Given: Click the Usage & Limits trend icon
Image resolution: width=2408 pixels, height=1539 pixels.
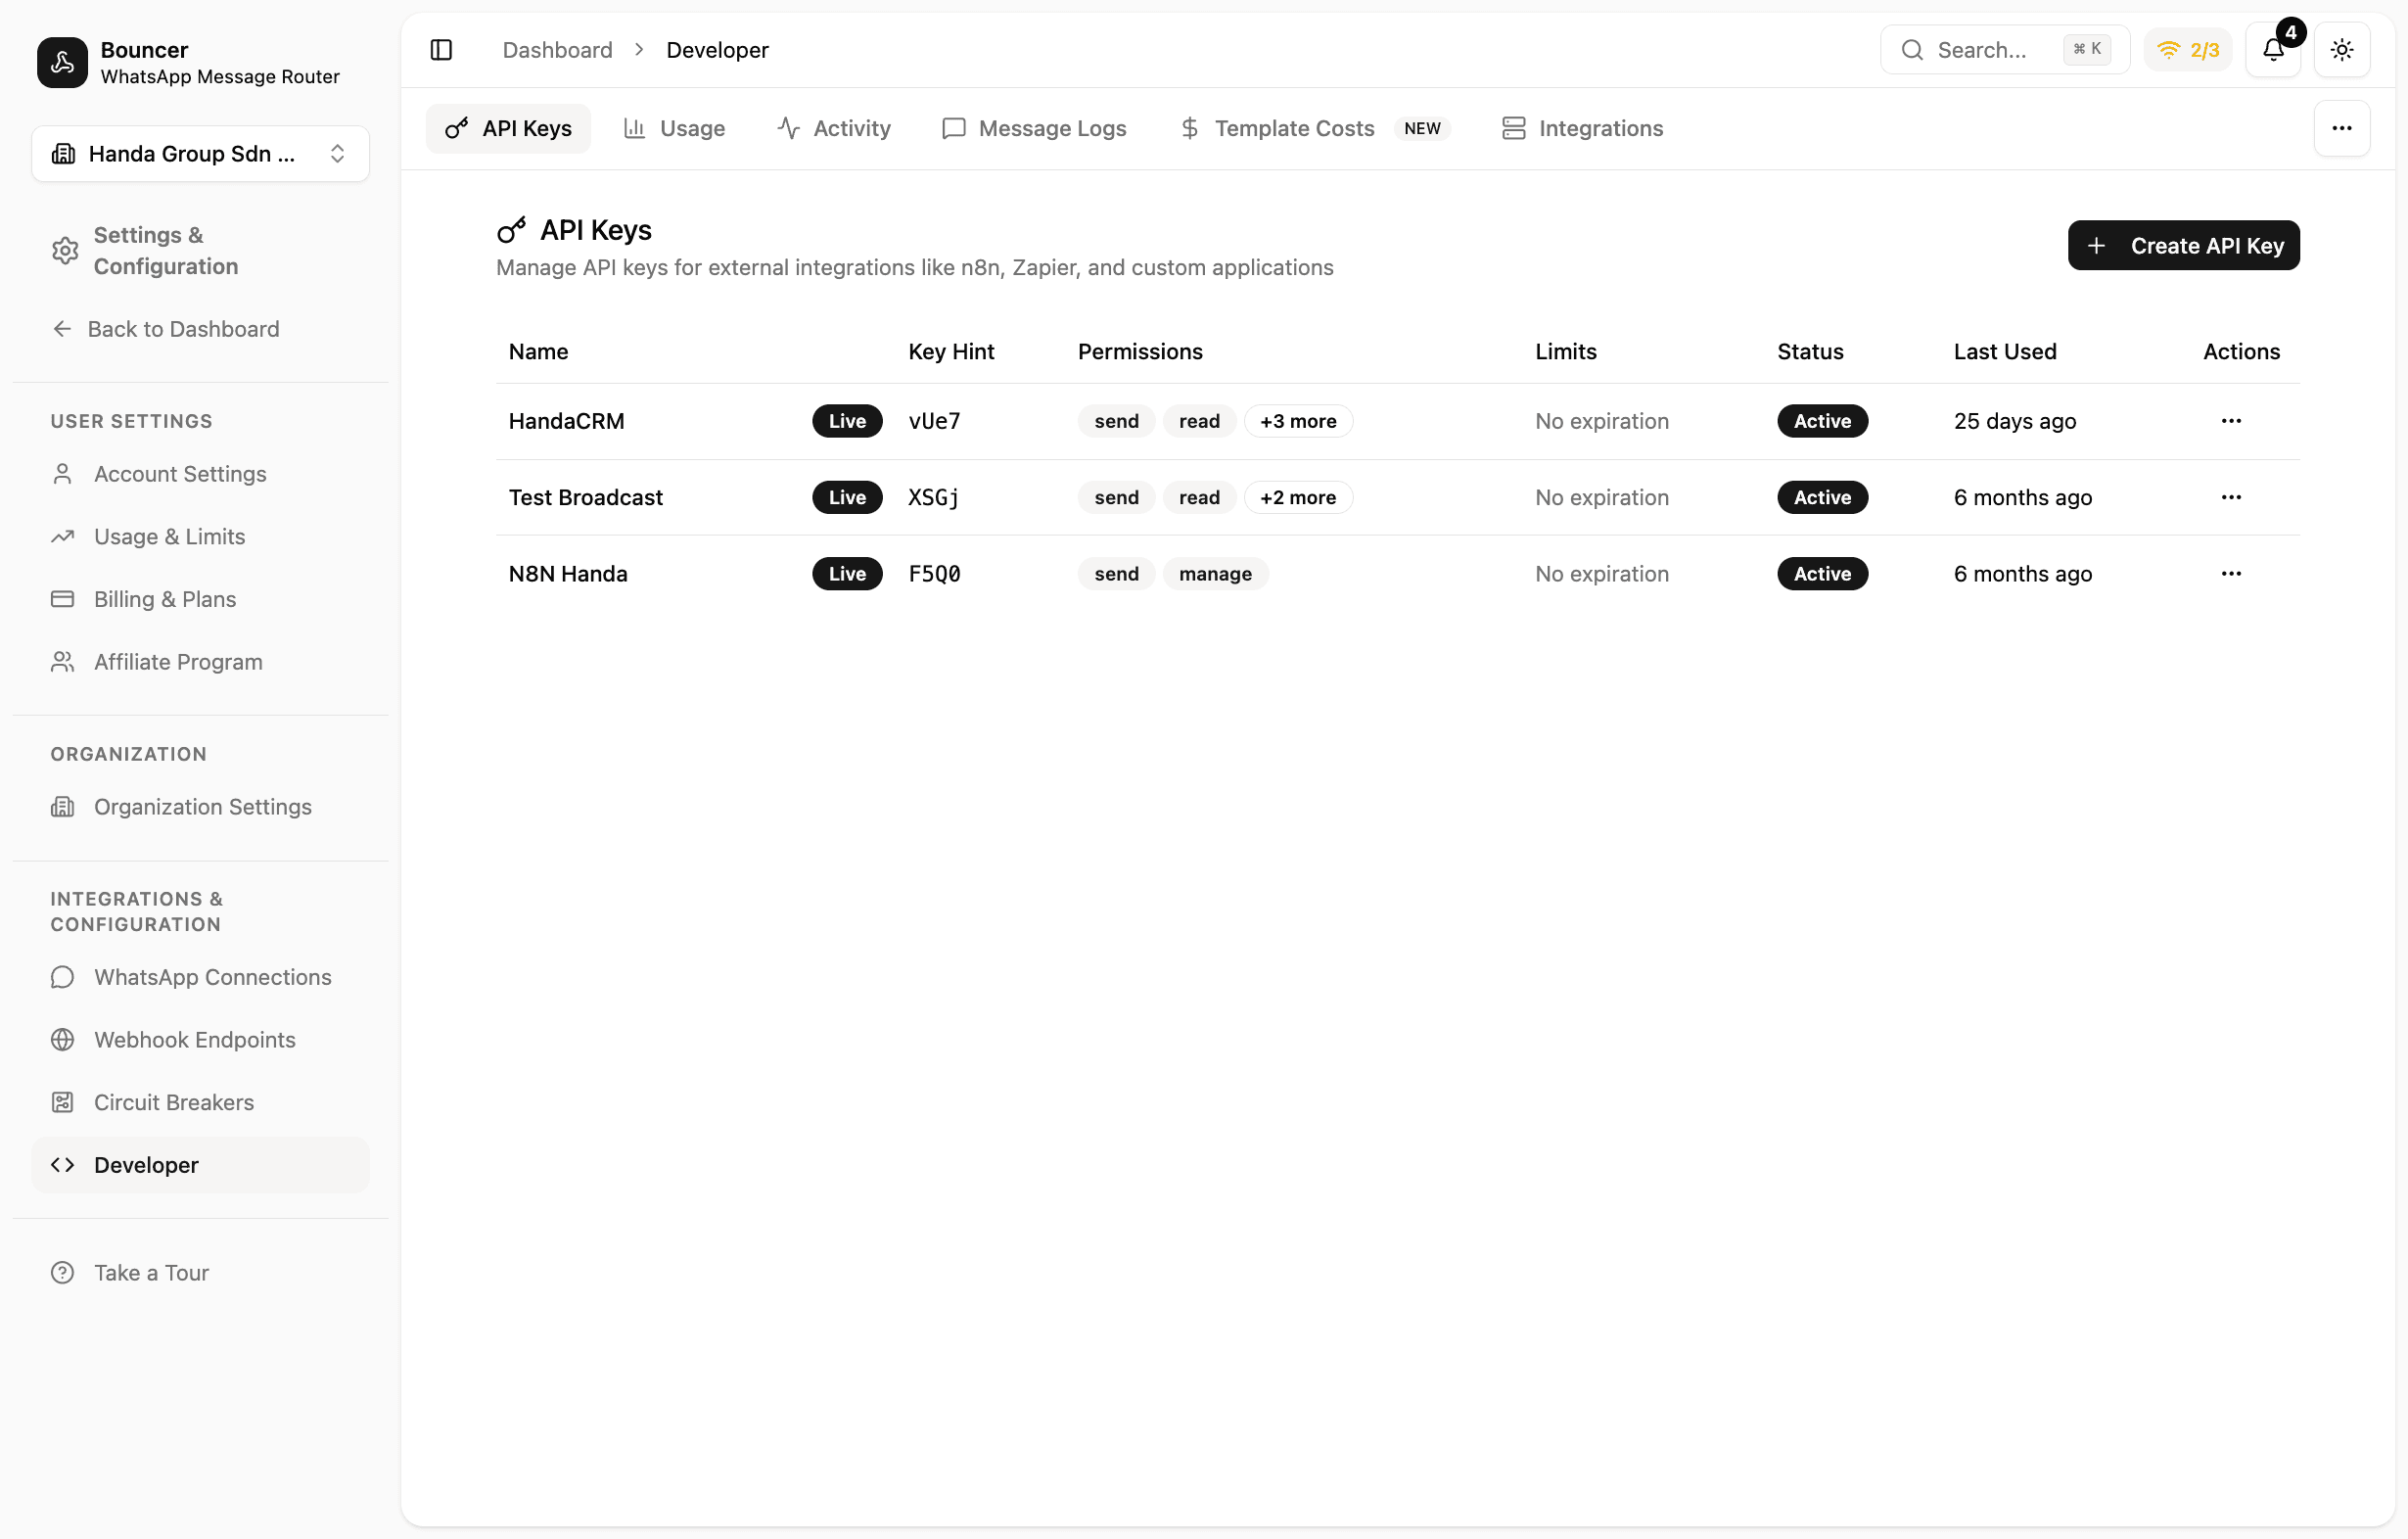Looking at the screenshot, I should coord(63,537).
